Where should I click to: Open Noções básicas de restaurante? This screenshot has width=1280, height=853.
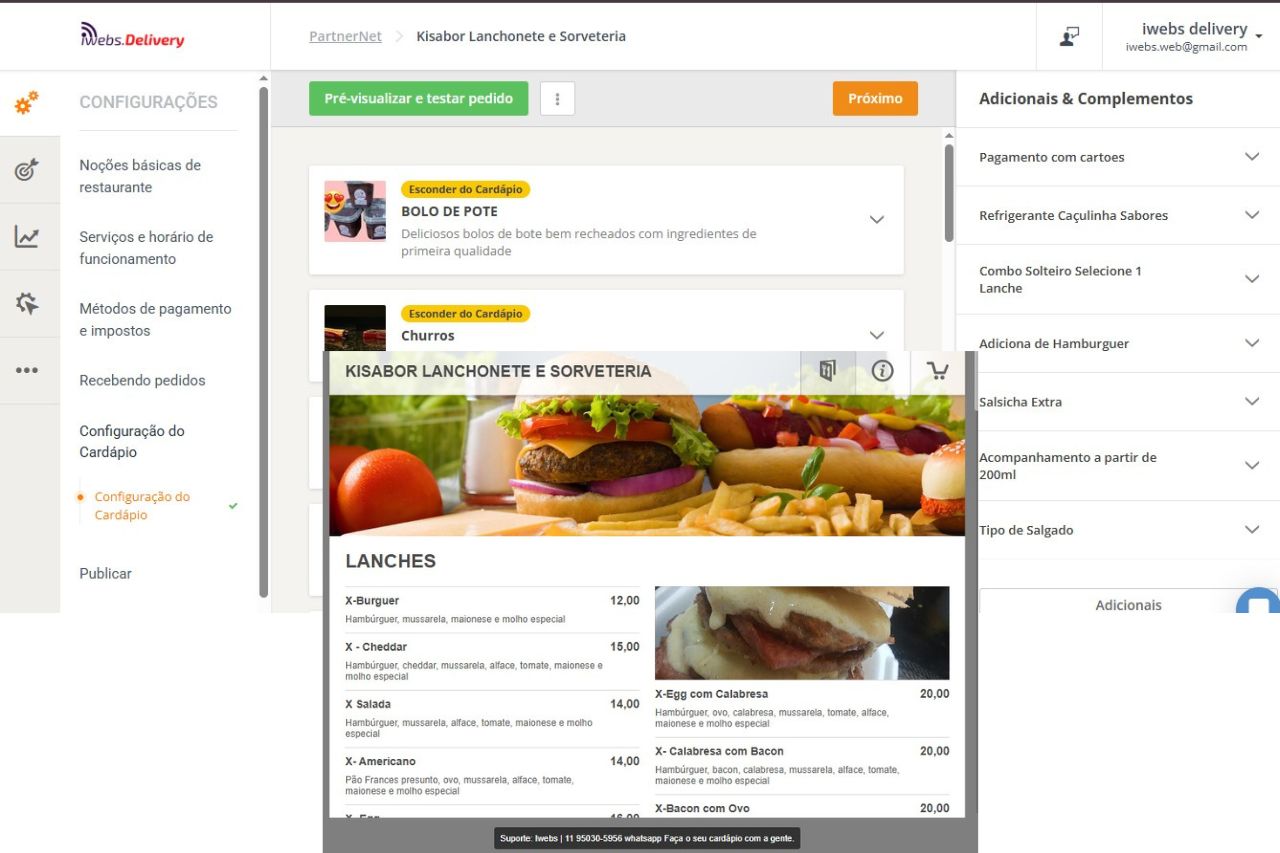[140, 176]
